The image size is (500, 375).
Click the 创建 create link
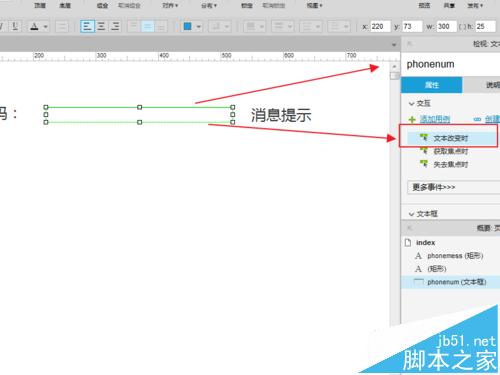click(x=492, y=119)
